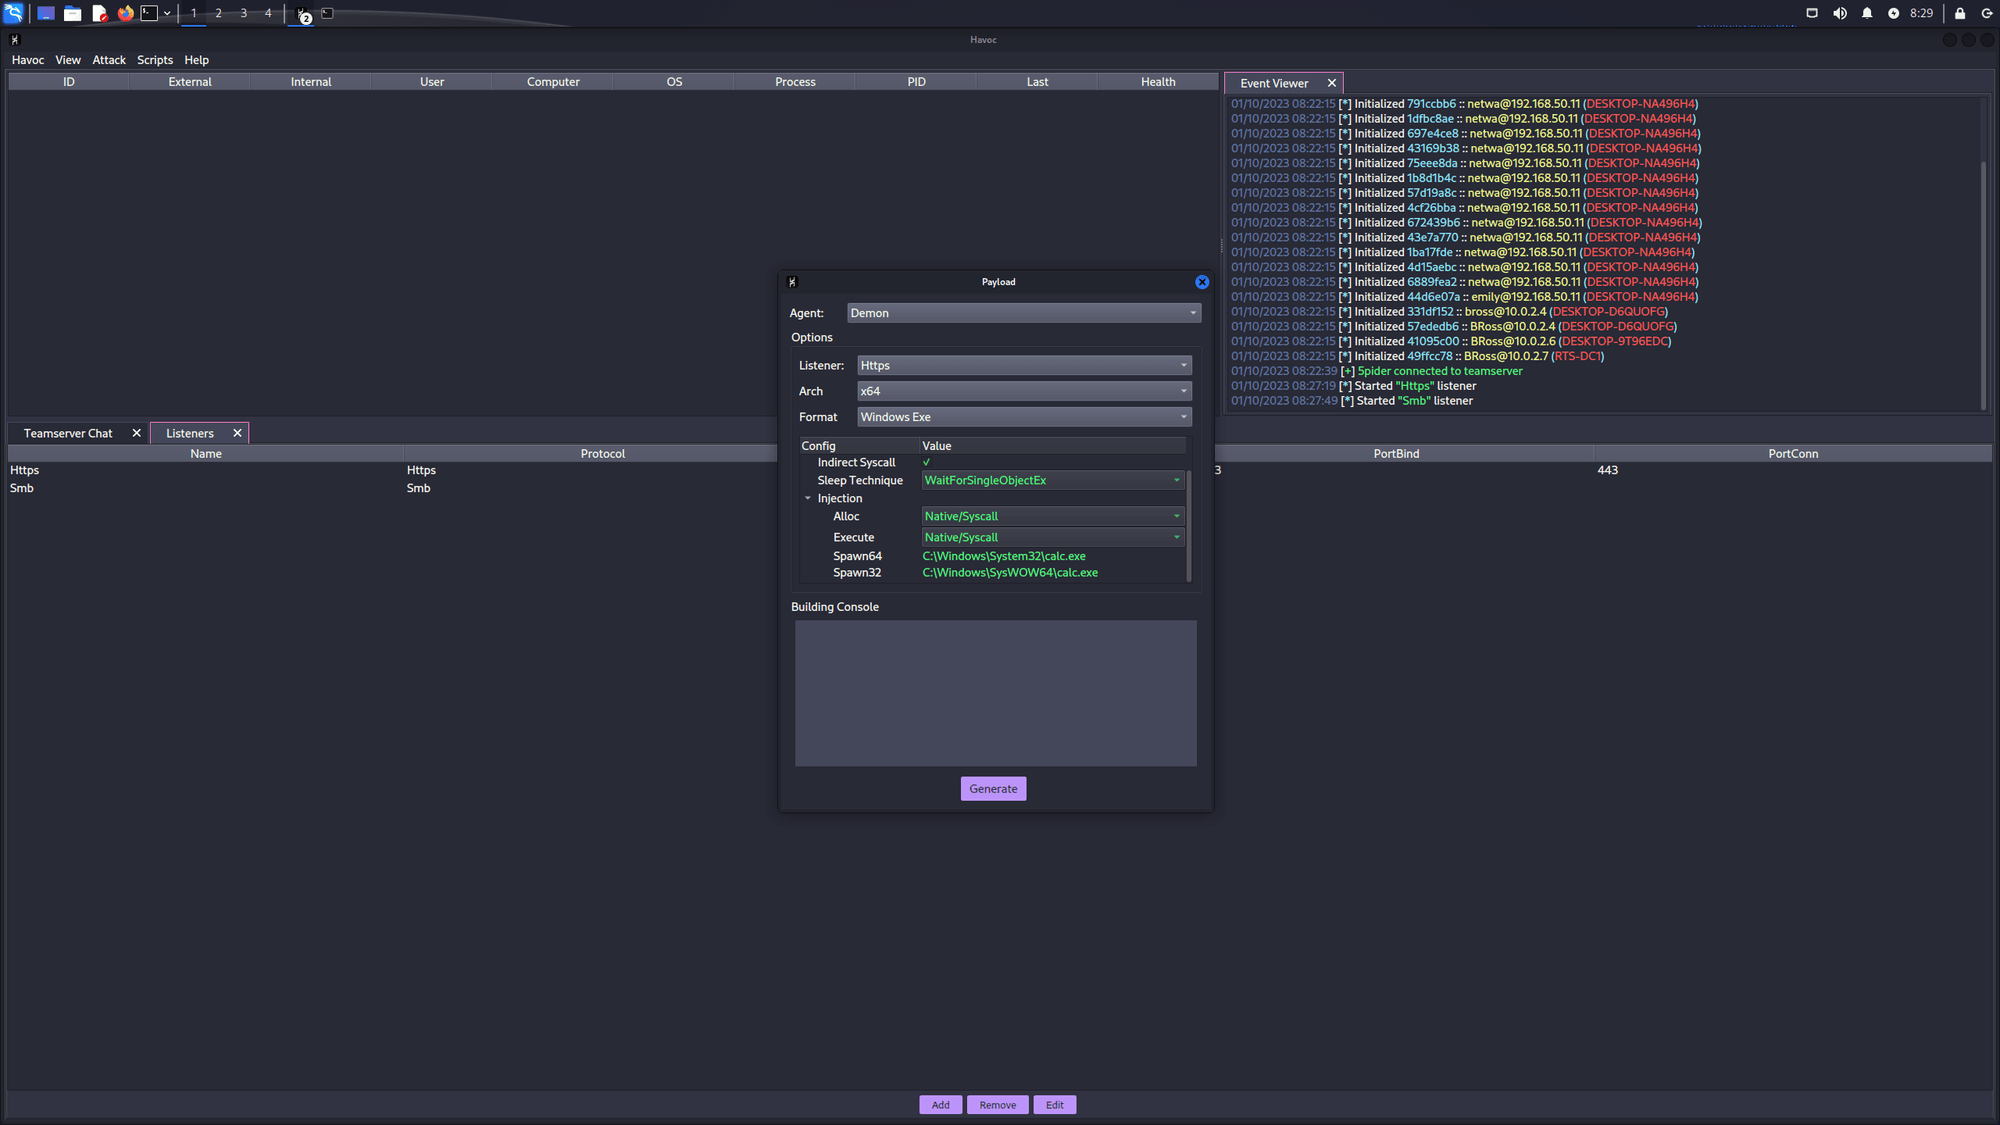
Task: Click the show desktop icon in panel
Action: click(46, 13)
